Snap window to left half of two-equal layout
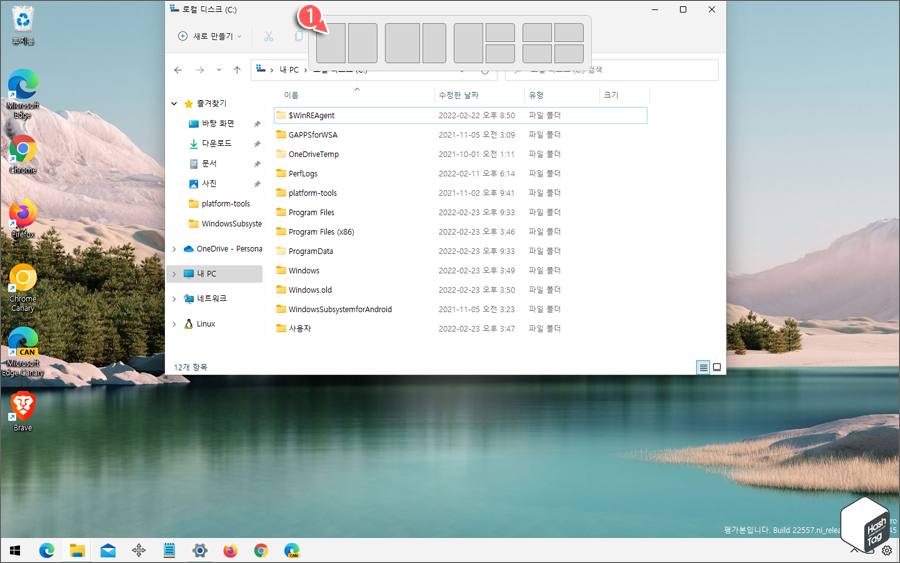Viewport: 900px width, 563px height. tap(331, 43)
